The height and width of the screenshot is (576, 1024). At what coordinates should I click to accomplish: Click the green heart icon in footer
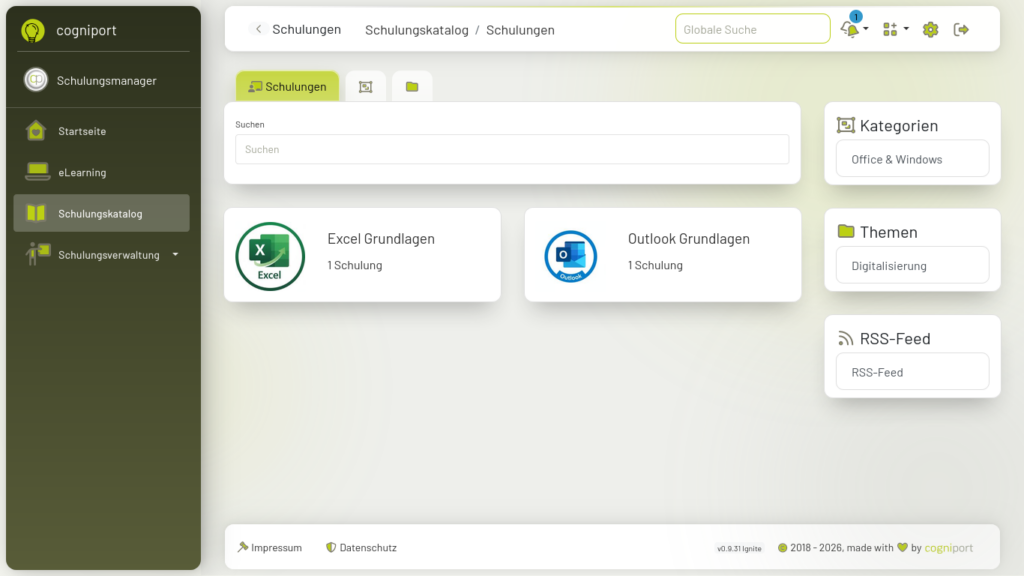(903, 547)
